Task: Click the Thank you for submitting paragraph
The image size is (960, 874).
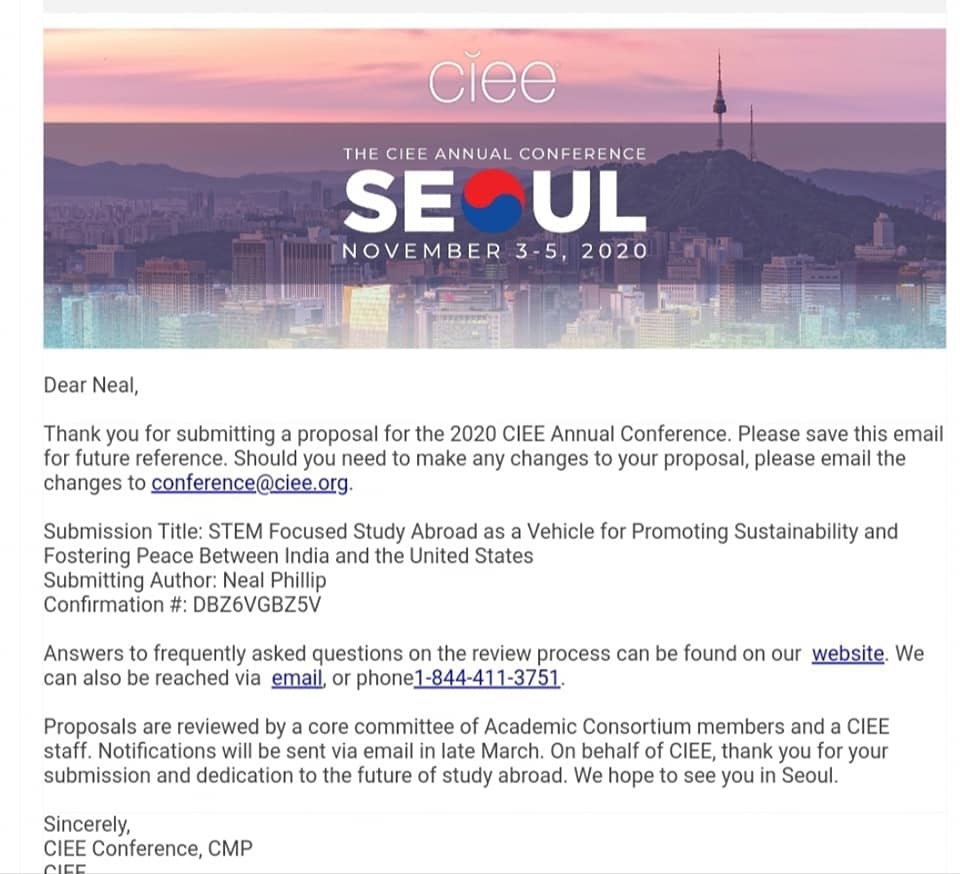Action: point(493,458)
